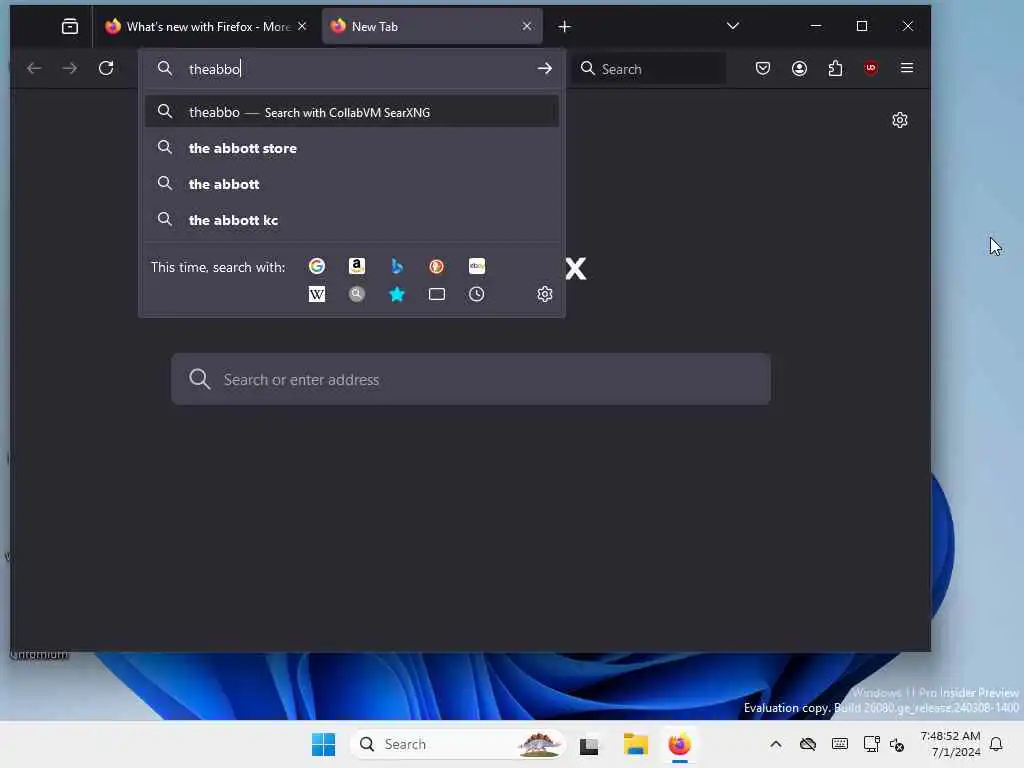Search this time with Bing

pos(396,266)
